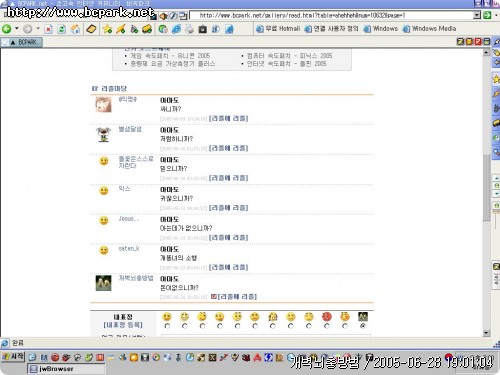Viewport: 500px width, 375px height.
Task: Click the star with pencil toolbar icon
Action: pyautogui.click(x=121, y=29)
